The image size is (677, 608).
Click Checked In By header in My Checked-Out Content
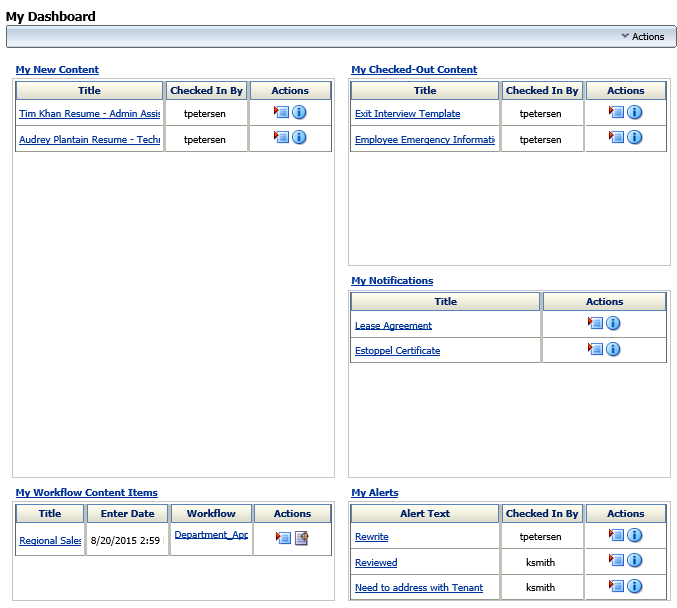click(x=542, y=91)
